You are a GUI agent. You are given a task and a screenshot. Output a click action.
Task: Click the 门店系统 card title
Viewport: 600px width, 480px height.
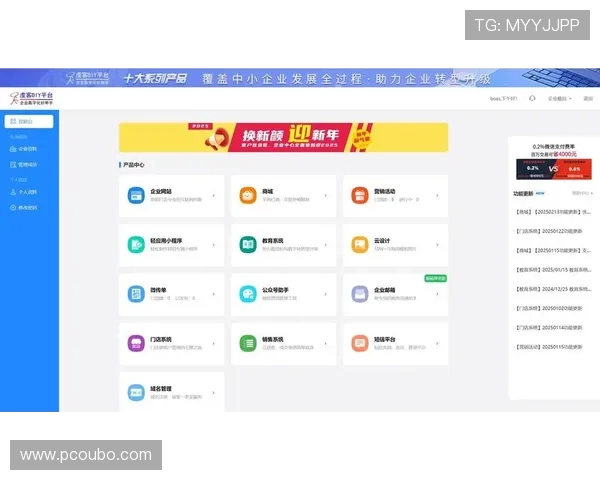coord(161,339)
